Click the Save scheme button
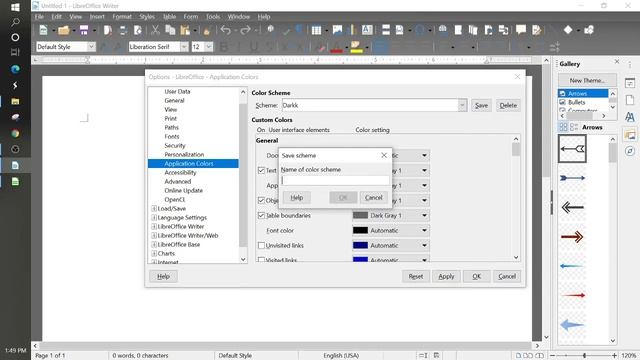The image size is (640, 360). point(481,105)
